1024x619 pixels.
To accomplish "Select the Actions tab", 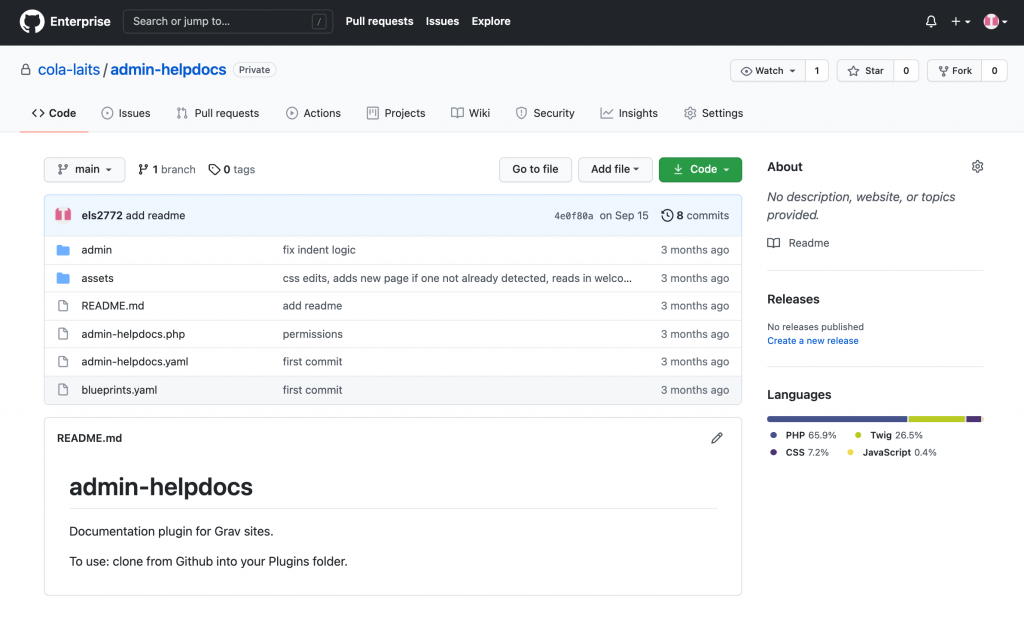I will point(313,113).
